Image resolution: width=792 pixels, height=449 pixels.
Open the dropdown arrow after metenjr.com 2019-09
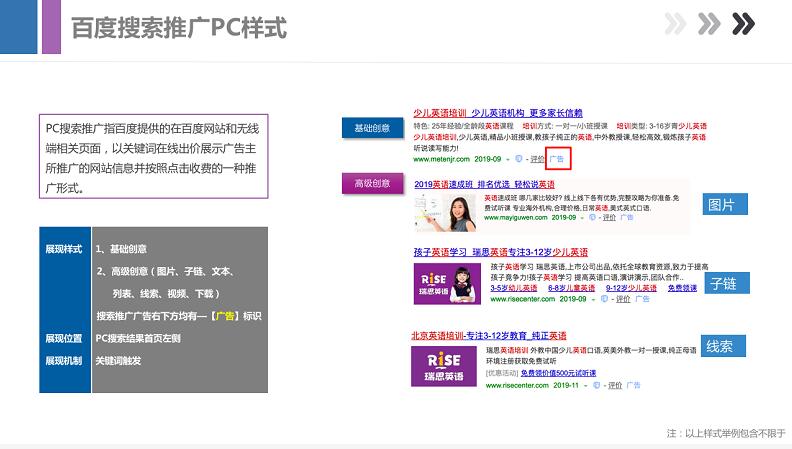(508, 159)
